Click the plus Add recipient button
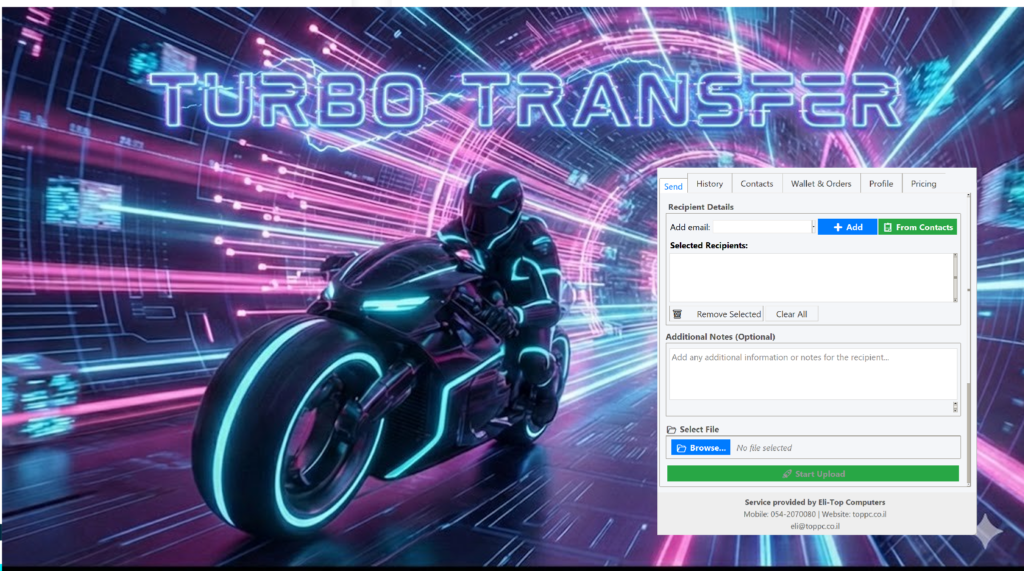This screenshot has width=1024, height=571. [847, 227]
